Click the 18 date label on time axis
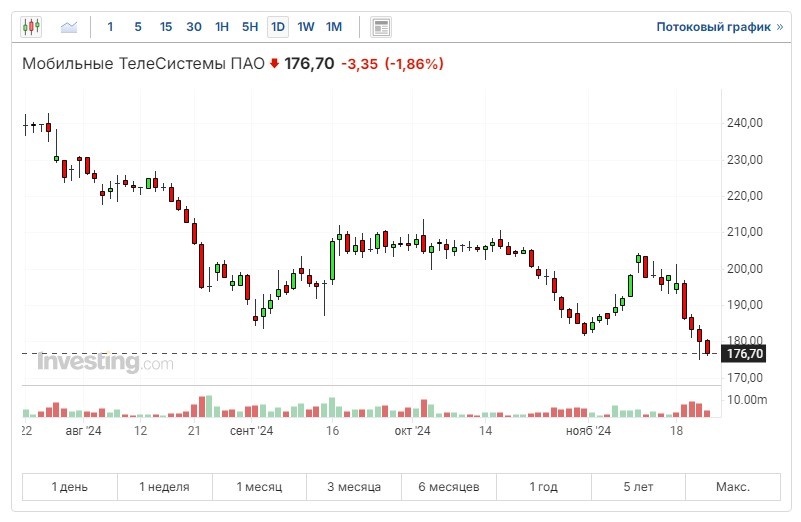The height and width of the screenshot is (522, 801). click(676, 431)
